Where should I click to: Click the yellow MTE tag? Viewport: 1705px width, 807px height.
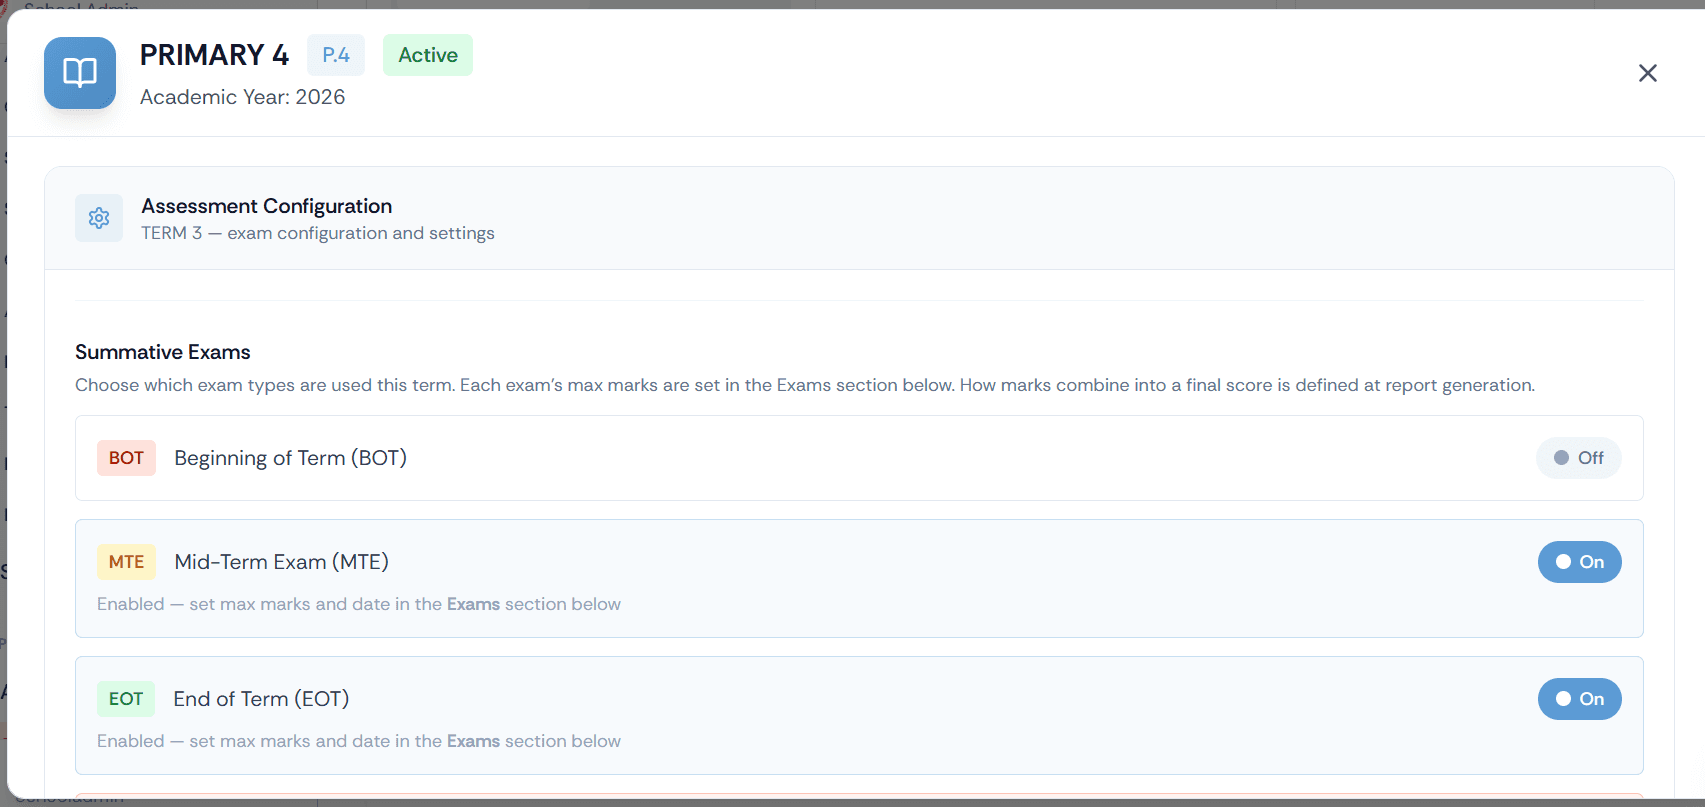tap(126, 562)
